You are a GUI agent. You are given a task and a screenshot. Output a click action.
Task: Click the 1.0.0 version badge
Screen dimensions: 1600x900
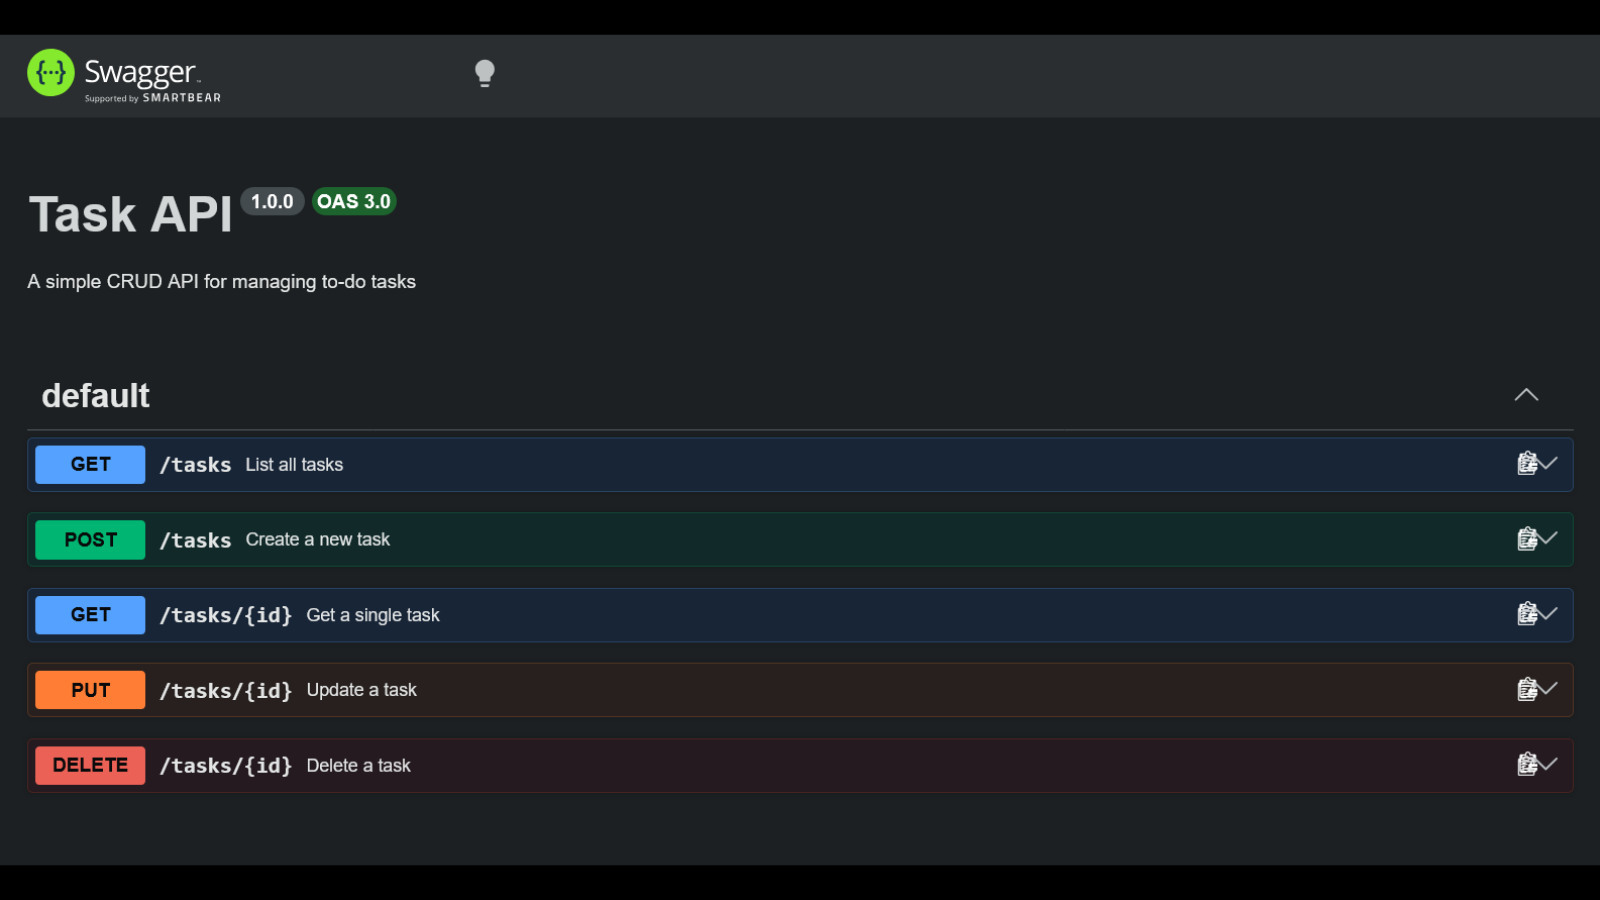272,201
